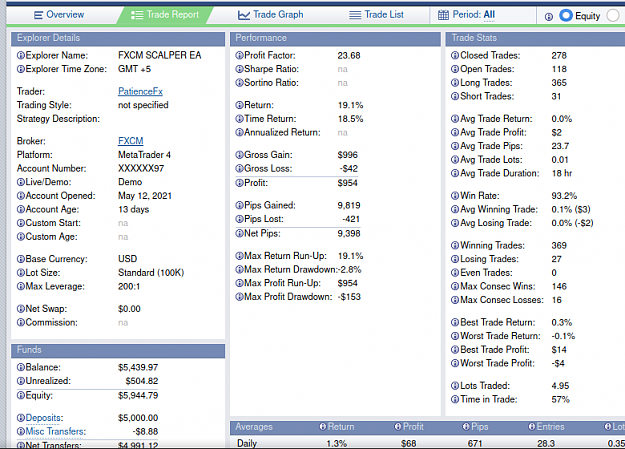625x449 pixels.
Task: Click info icon beside Avg Trade Pips
Action: (455, 146)
